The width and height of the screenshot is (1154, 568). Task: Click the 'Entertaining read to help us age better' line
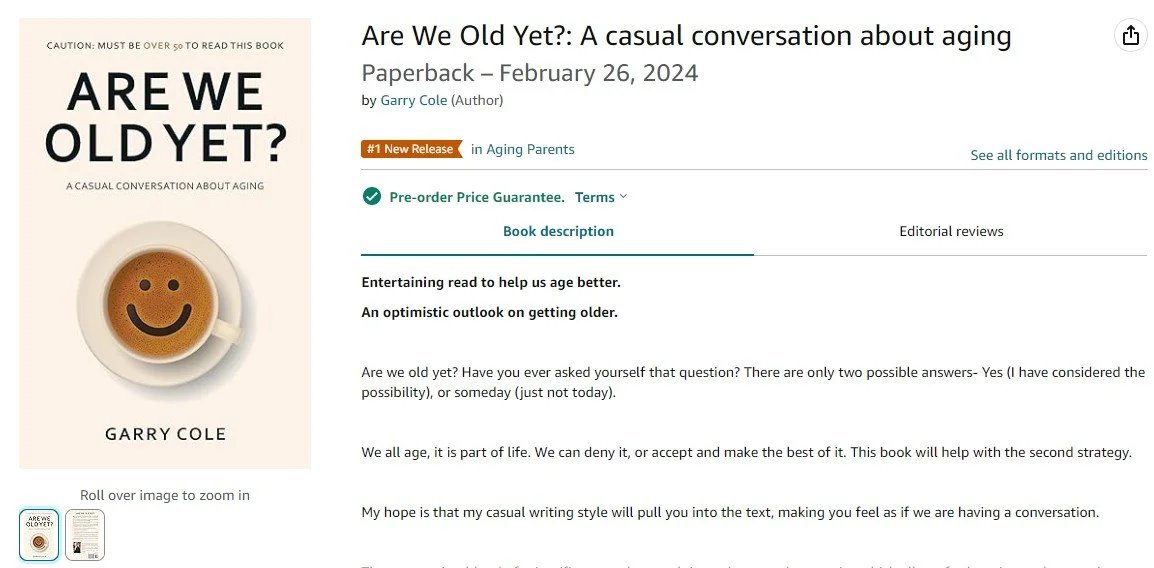pyautogui.click(x=491, y=282)
